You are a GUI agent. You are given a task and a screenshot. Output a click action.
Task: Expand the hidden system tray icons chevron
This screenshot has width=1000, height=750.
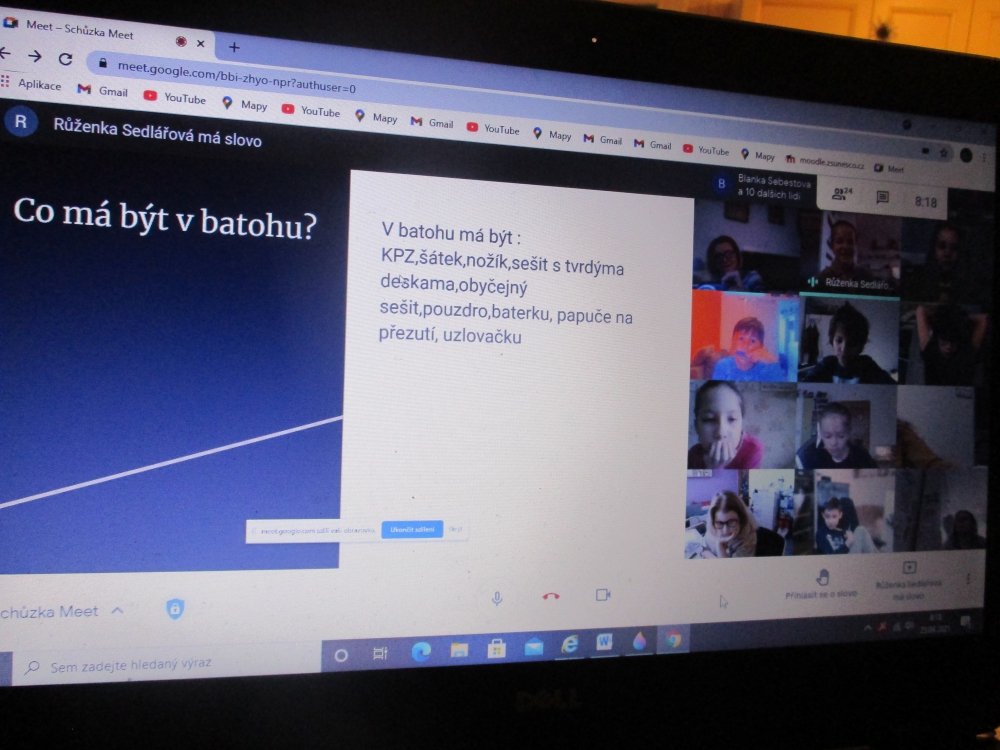[x=867, y=628]
